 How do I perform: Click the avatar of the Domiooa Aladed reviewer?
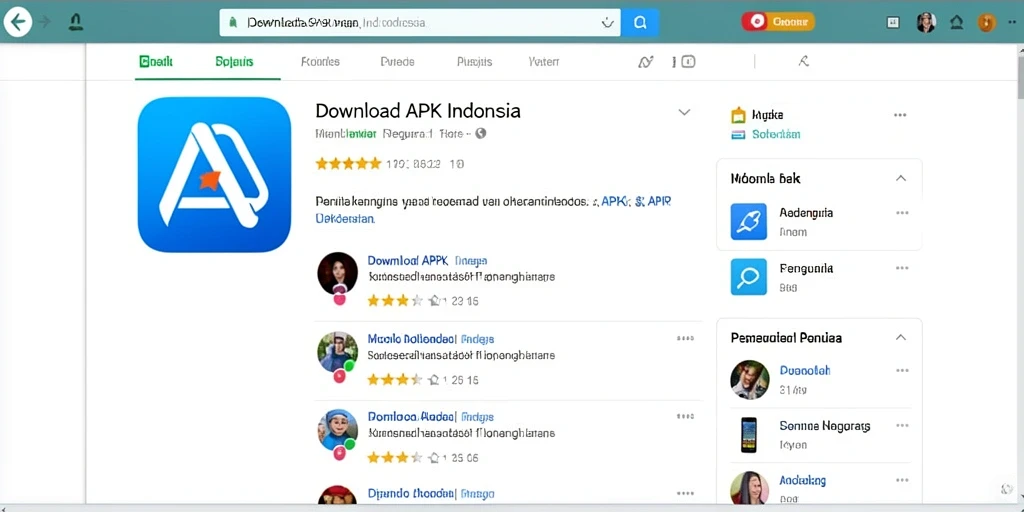pyautogui.click(x=338, y=430)
